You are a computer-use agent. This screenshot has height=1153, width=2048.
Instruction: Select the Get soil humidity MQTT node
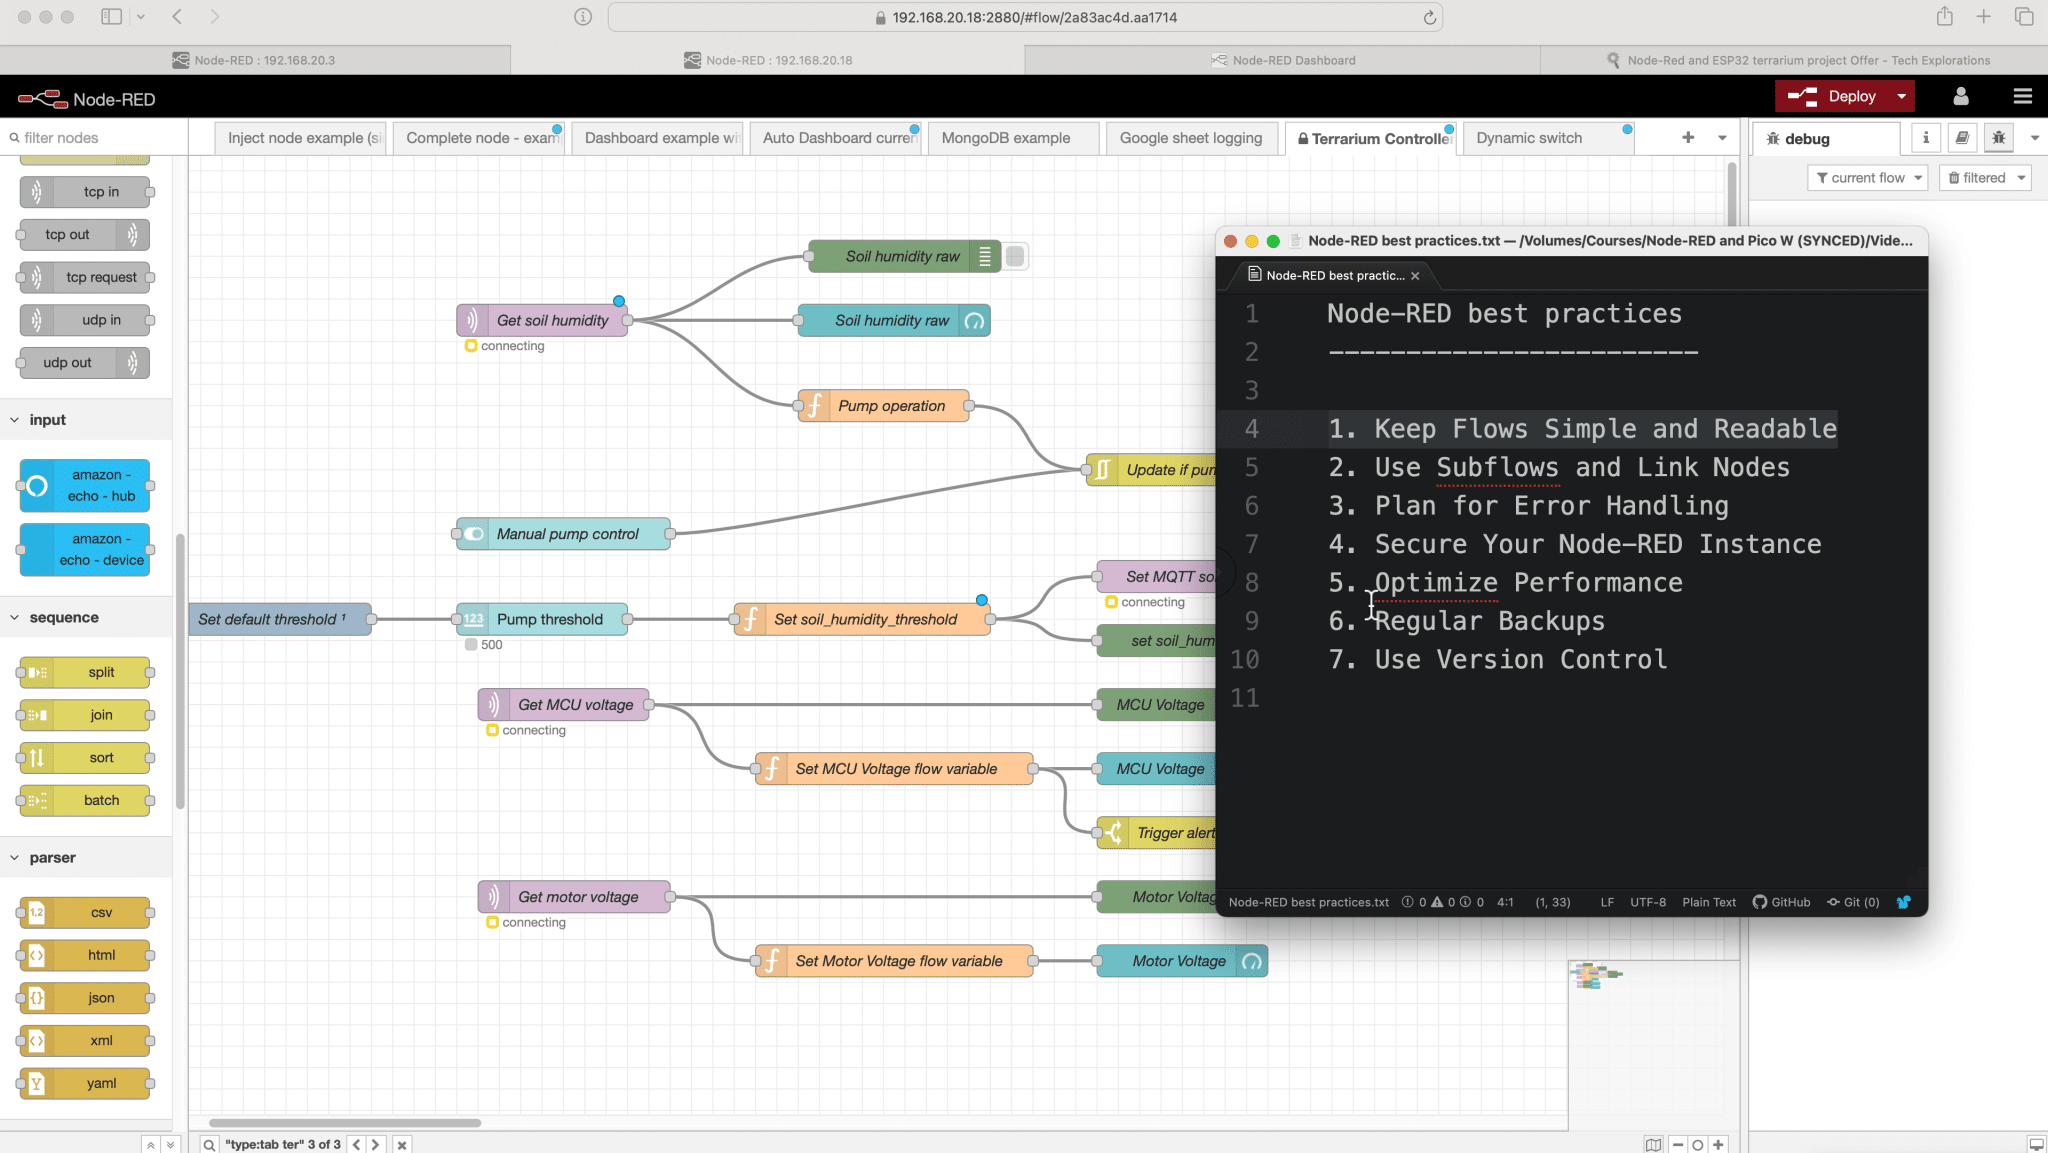[x=542, y=321]
